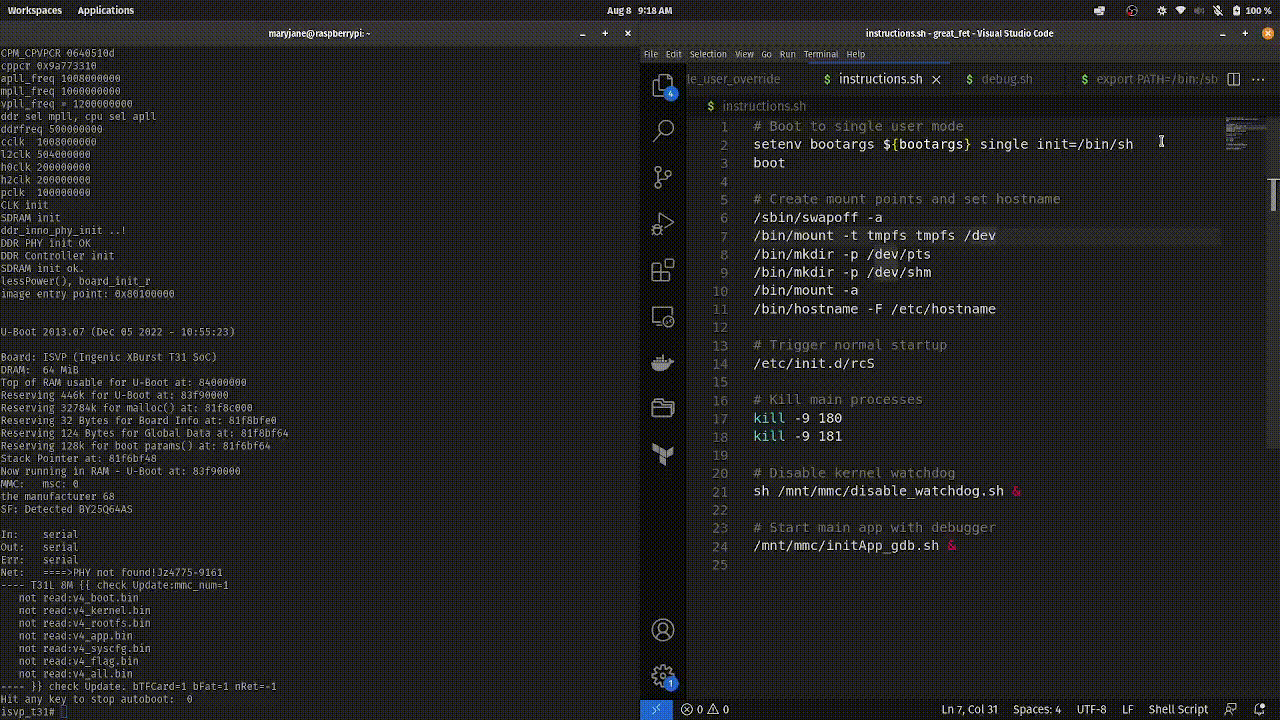This screenshot has height=720, width=1280.
Task: Open the Spaces: 4 indentation selector
Action: (x=1037, y=709)
